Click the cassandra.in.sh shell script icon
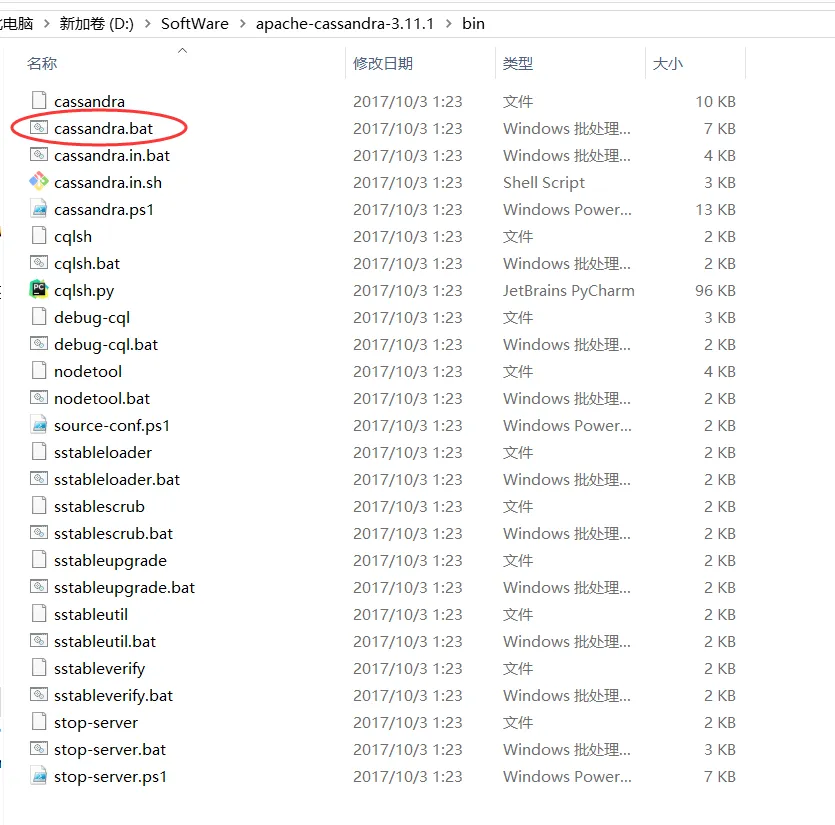This screenshot has width=835, height=825. point(39,182)
